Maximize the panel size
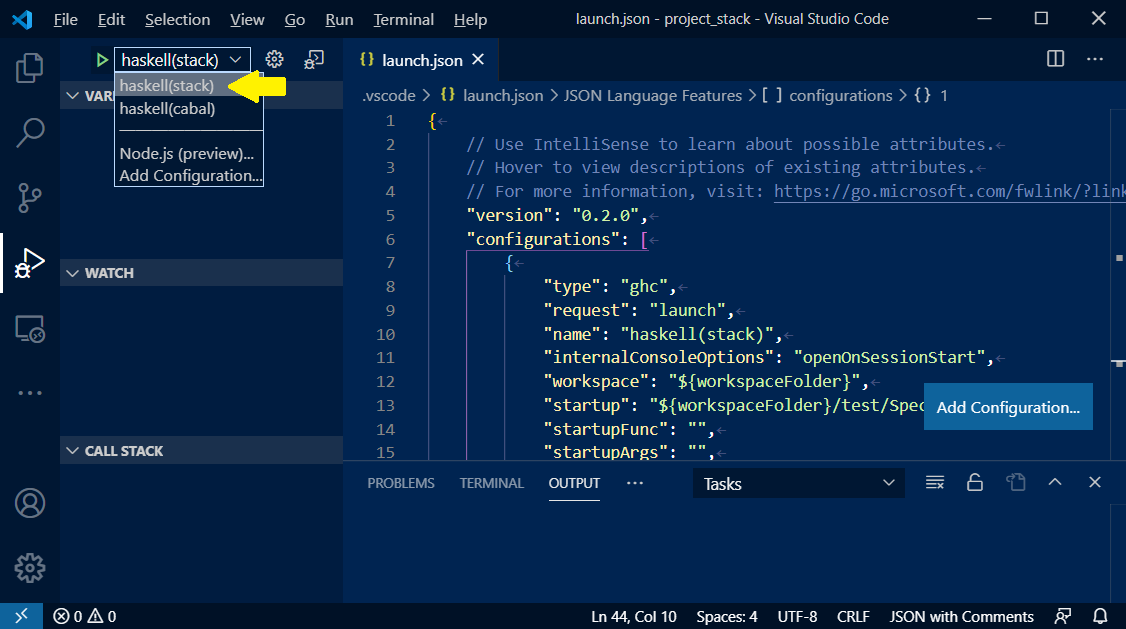This screenshot has height=629, width=1126. (1055, 483)
